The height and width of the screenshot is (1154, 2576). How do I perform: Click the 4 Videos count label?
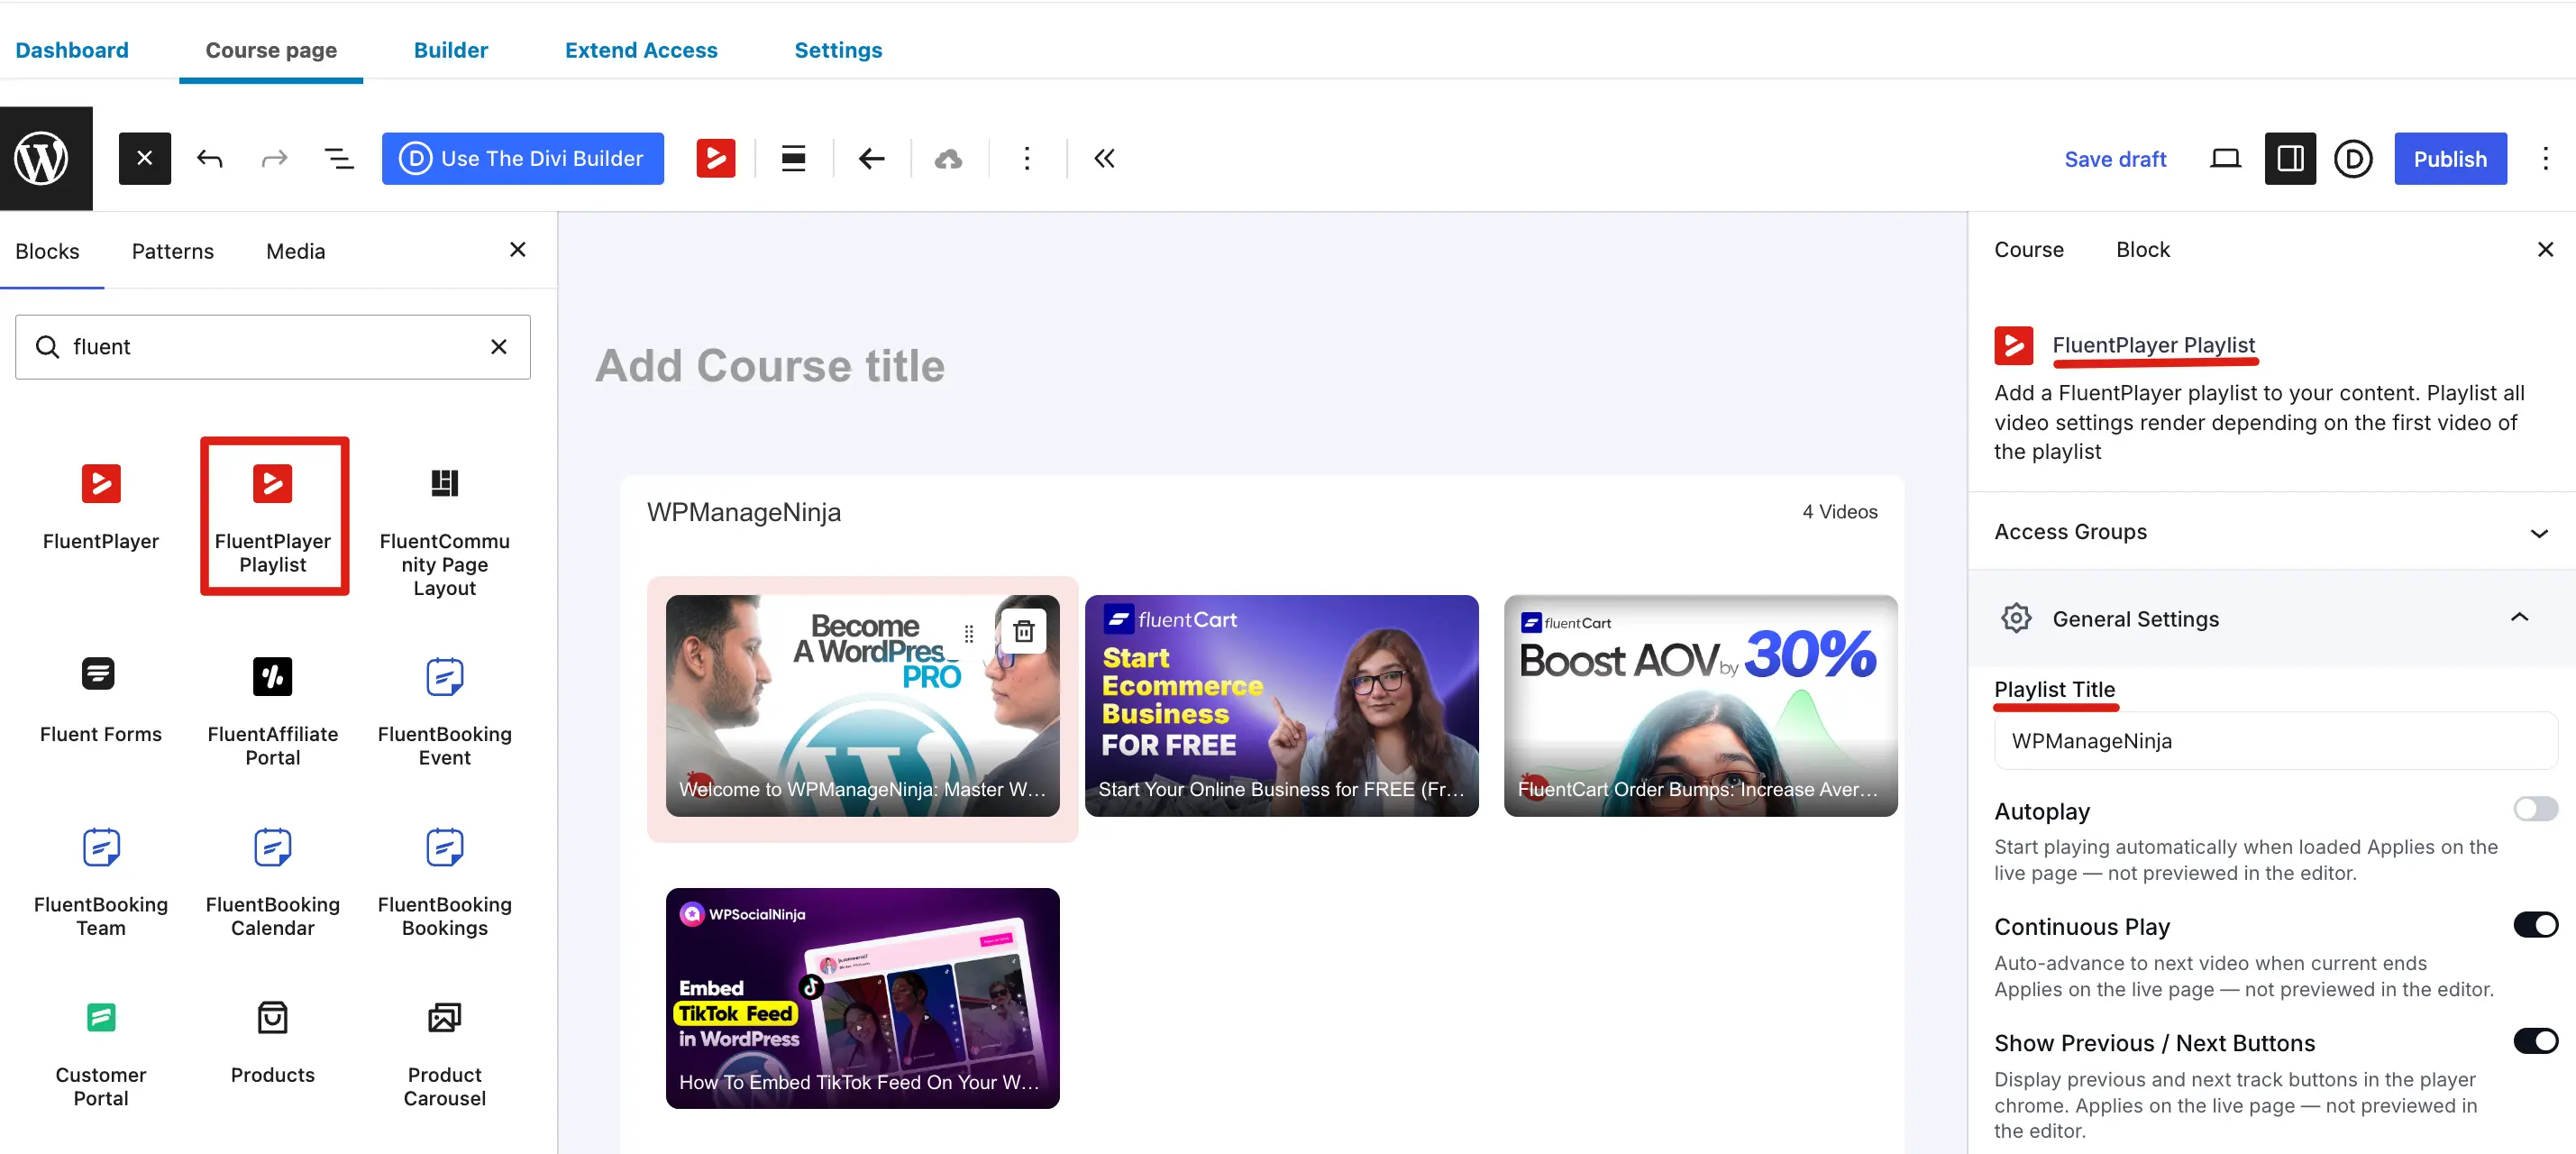(x=1840, y=512)
